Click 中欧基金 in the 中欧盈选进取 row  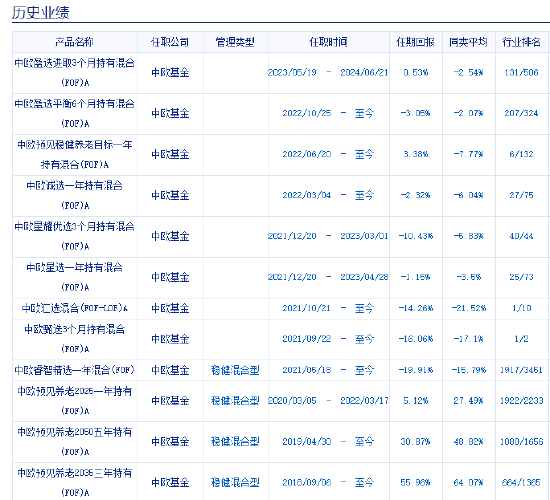(170, 73)
